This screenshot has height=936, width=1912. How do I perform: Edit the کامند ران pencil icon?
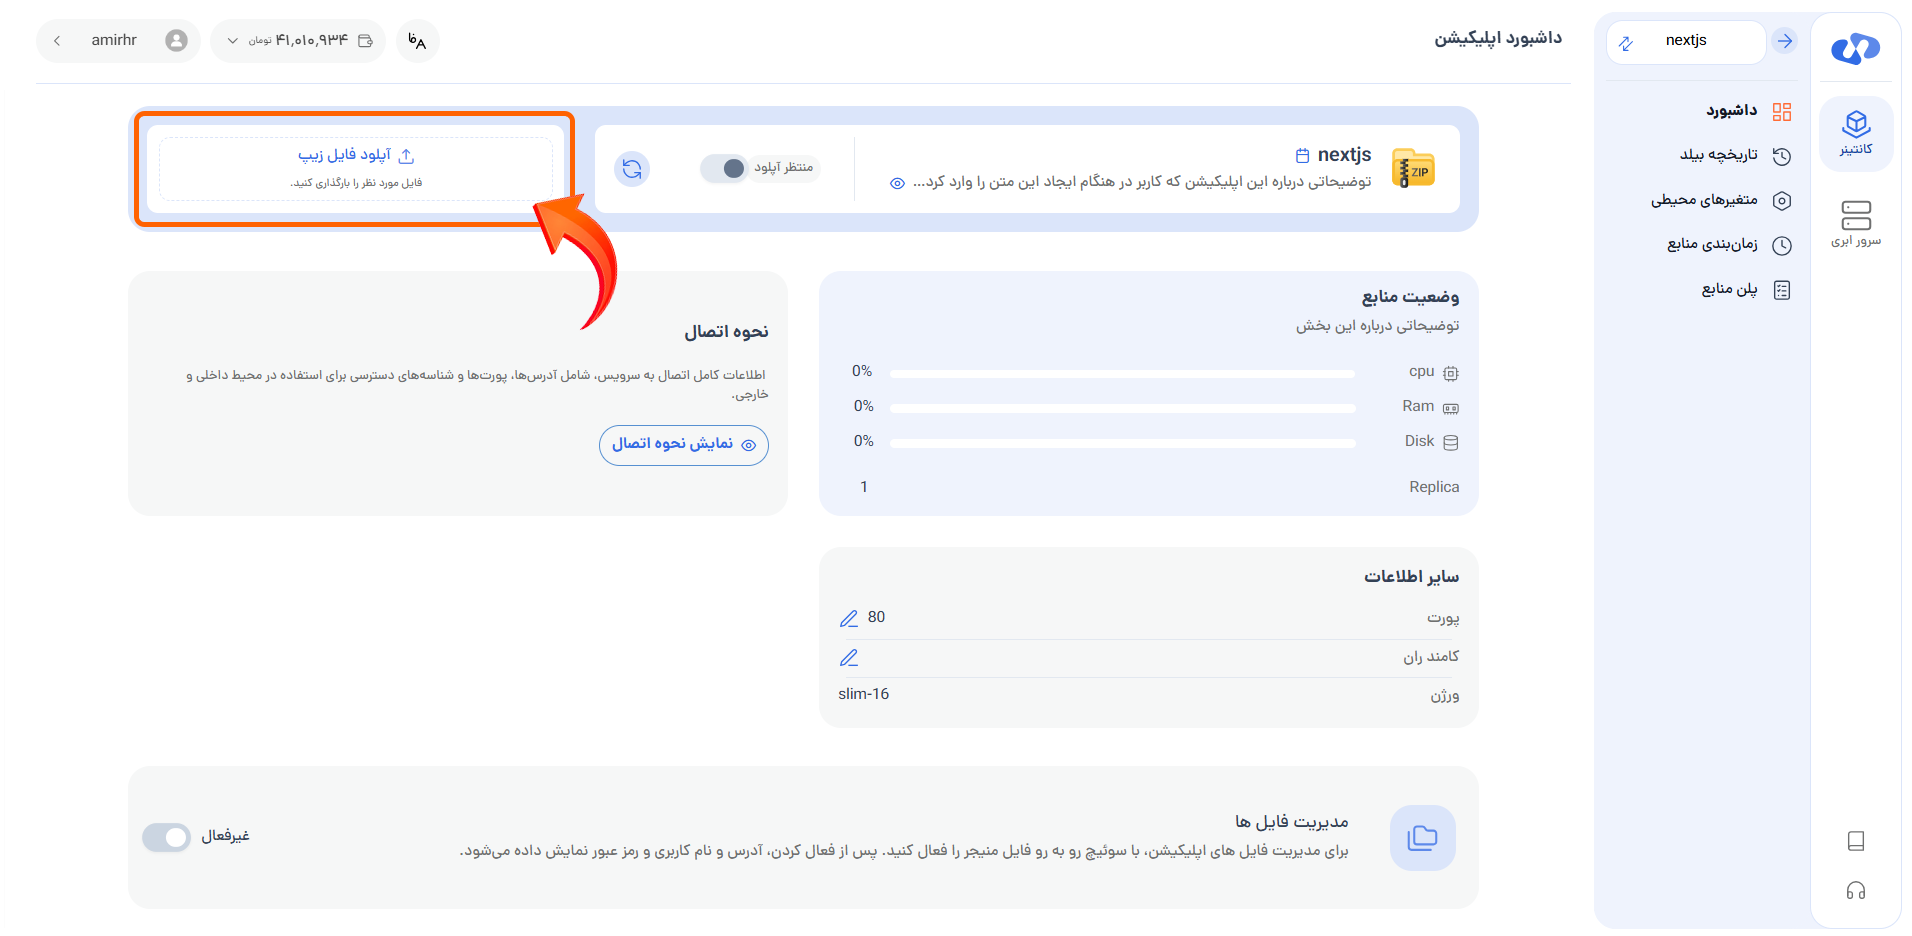pos(849,657)
